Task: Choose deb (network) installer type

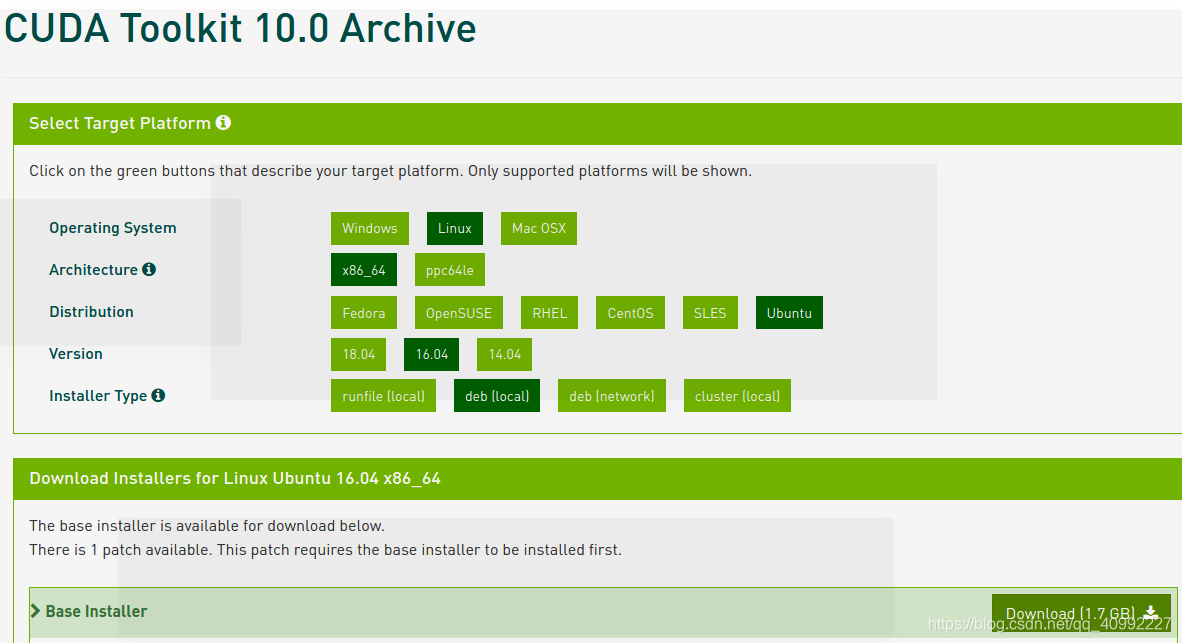Action: point(611,396)
